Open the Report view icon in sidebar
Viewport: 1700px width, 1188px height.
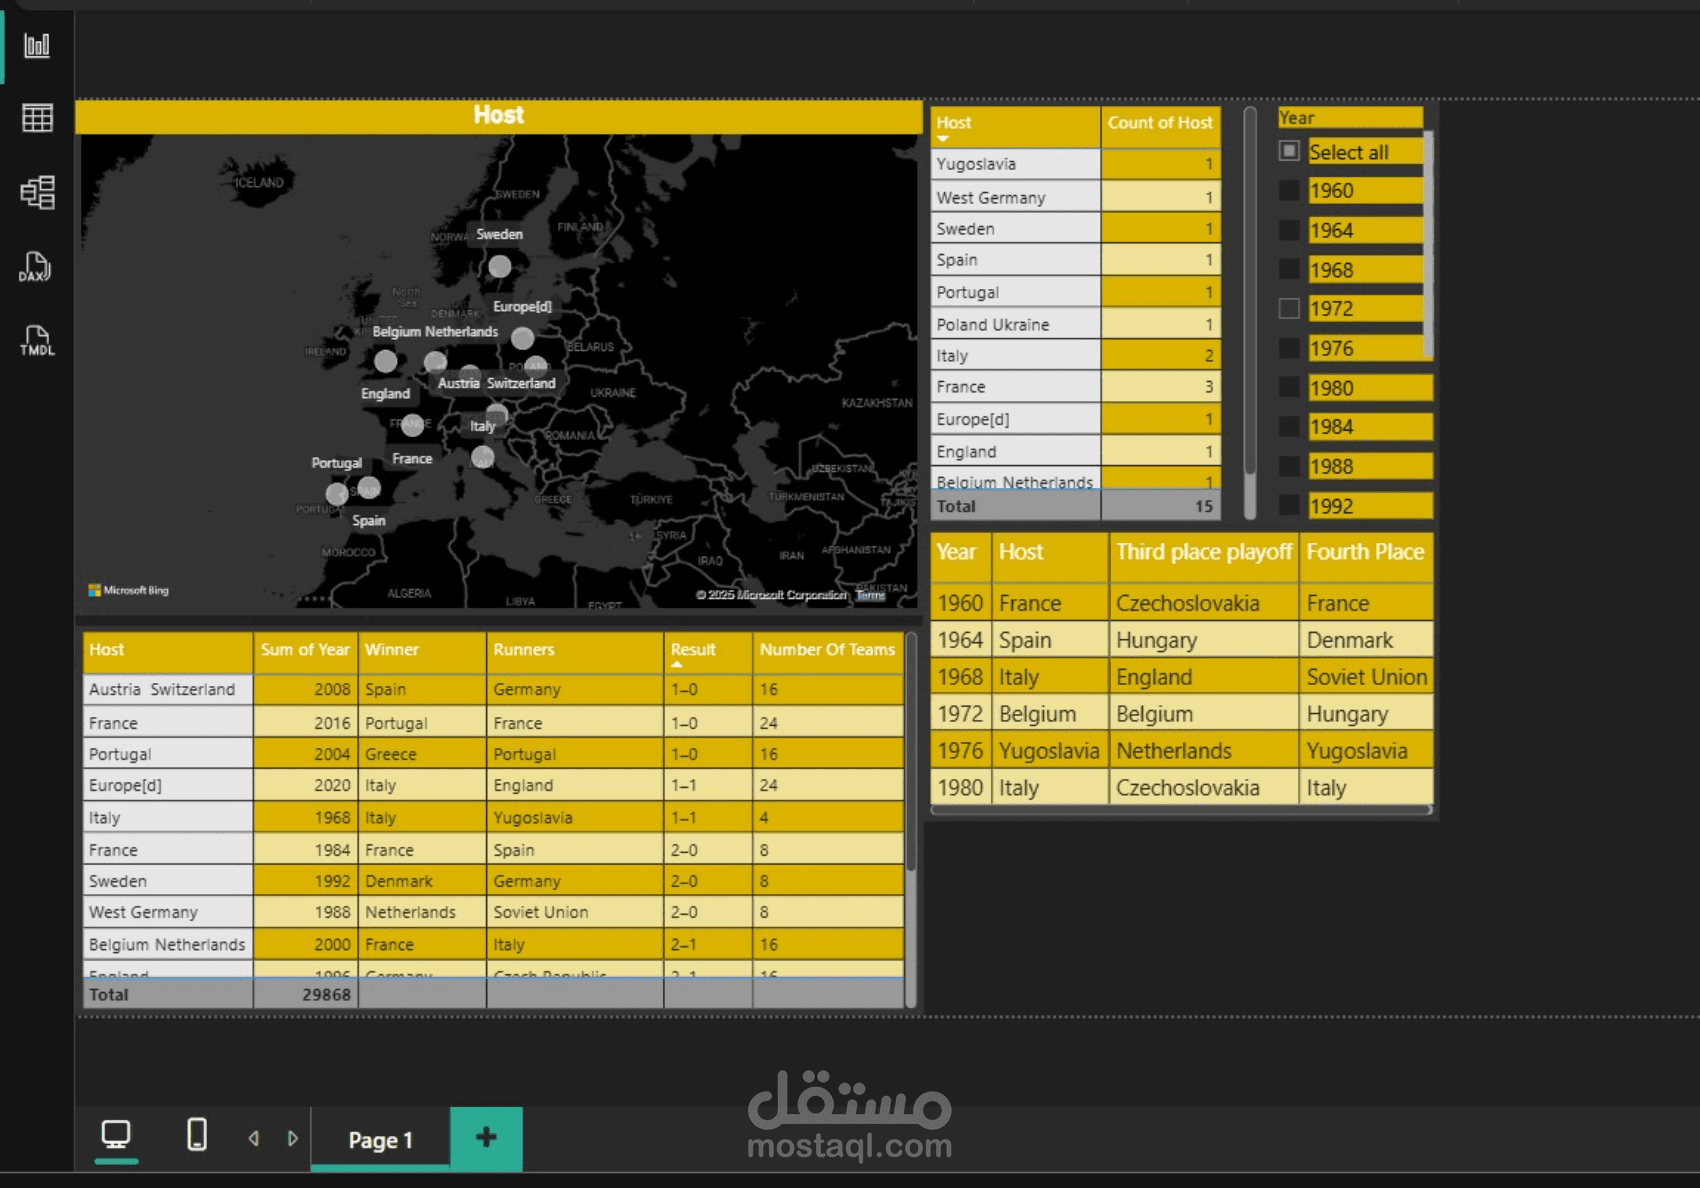coord(37,45)
